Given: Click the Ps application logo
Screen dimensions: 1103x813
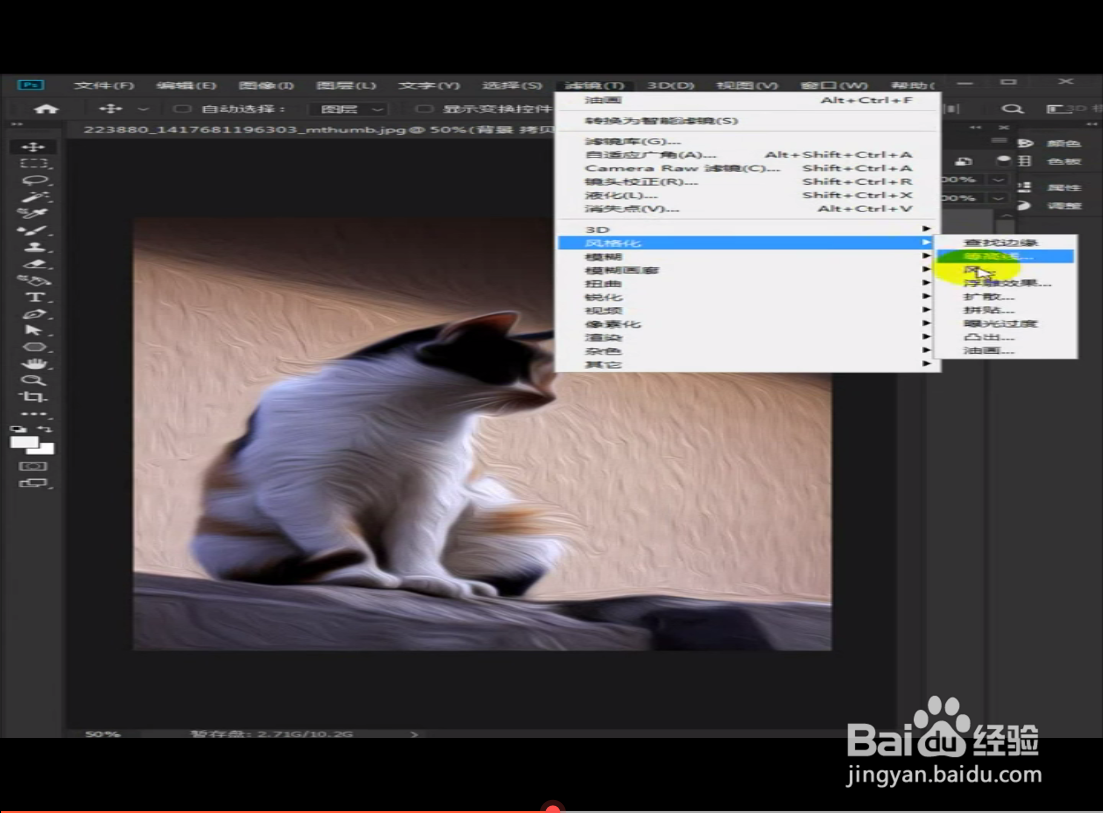Looking at the screenshot, I should click(x=31, y=85).
